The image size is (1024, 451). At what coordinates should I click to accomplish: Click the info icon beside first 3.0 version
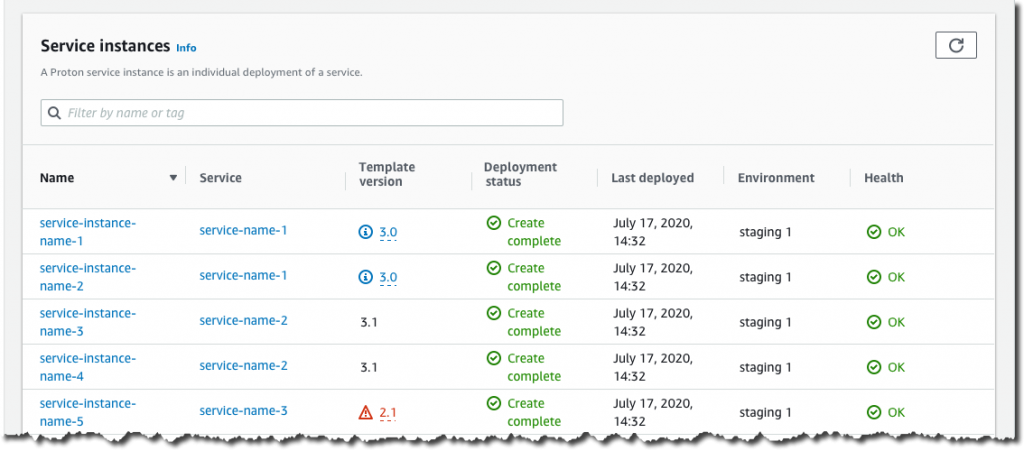point(365,232)
